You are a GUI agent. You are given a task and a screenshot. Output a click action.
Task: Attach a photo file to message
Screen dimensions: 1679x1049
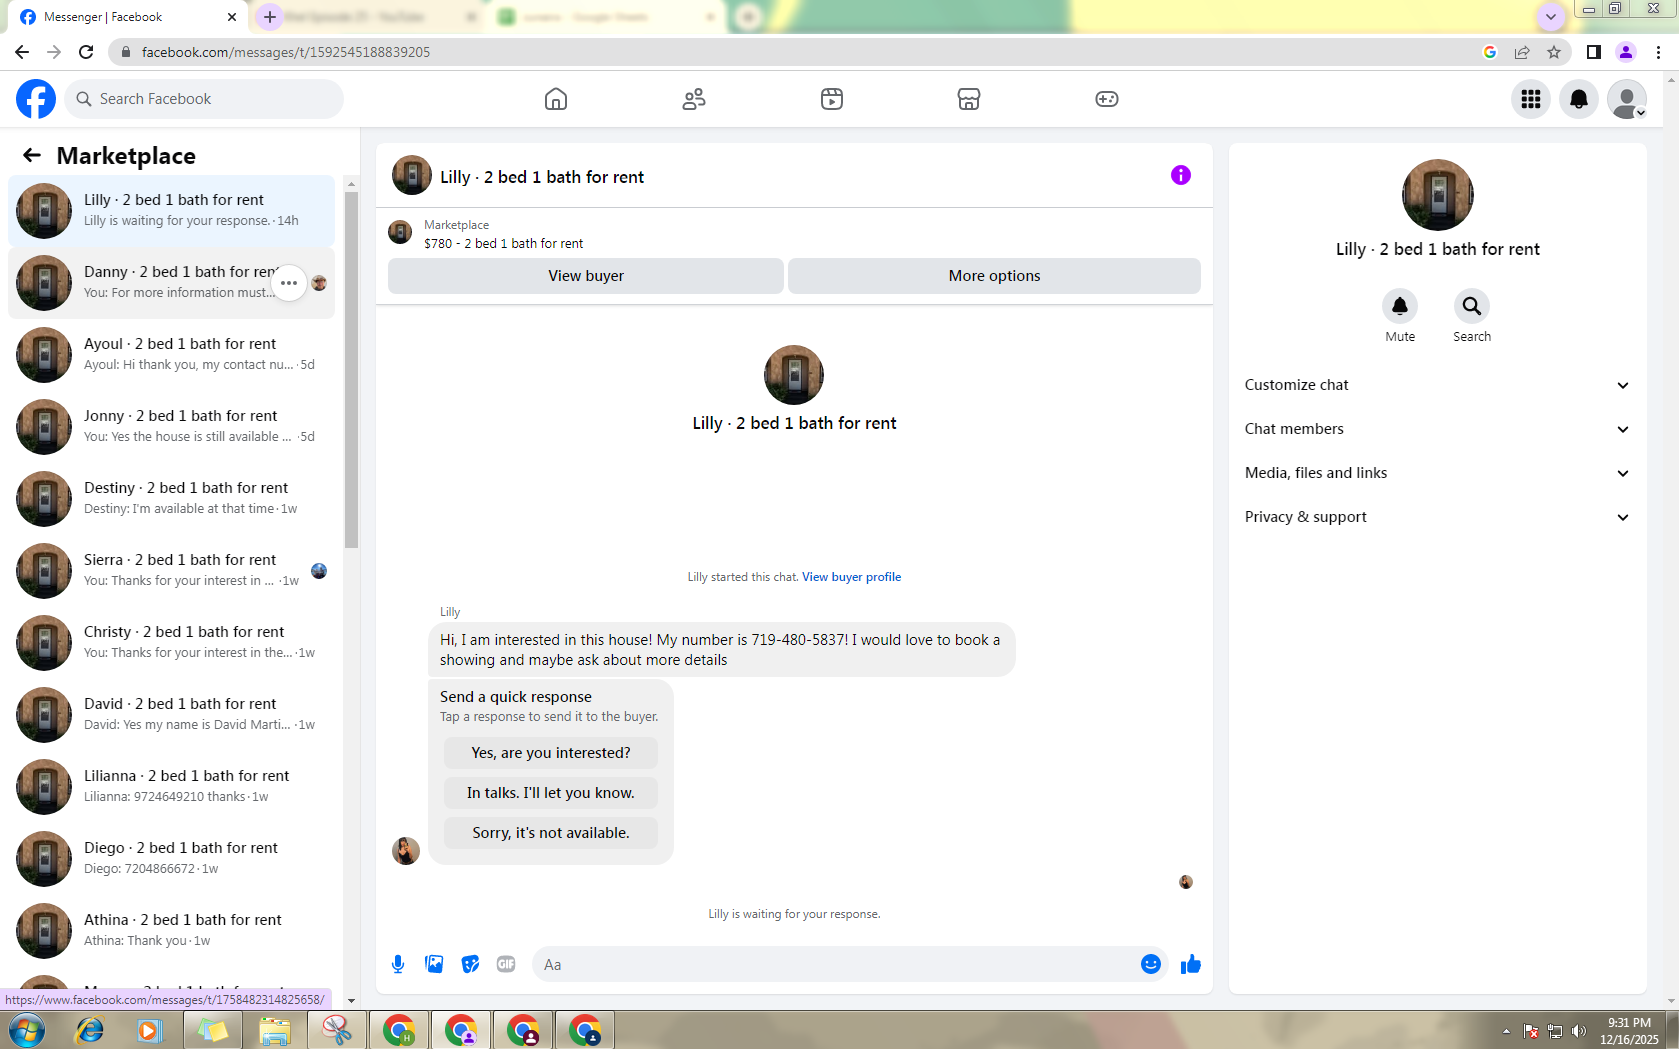(434, 964)
